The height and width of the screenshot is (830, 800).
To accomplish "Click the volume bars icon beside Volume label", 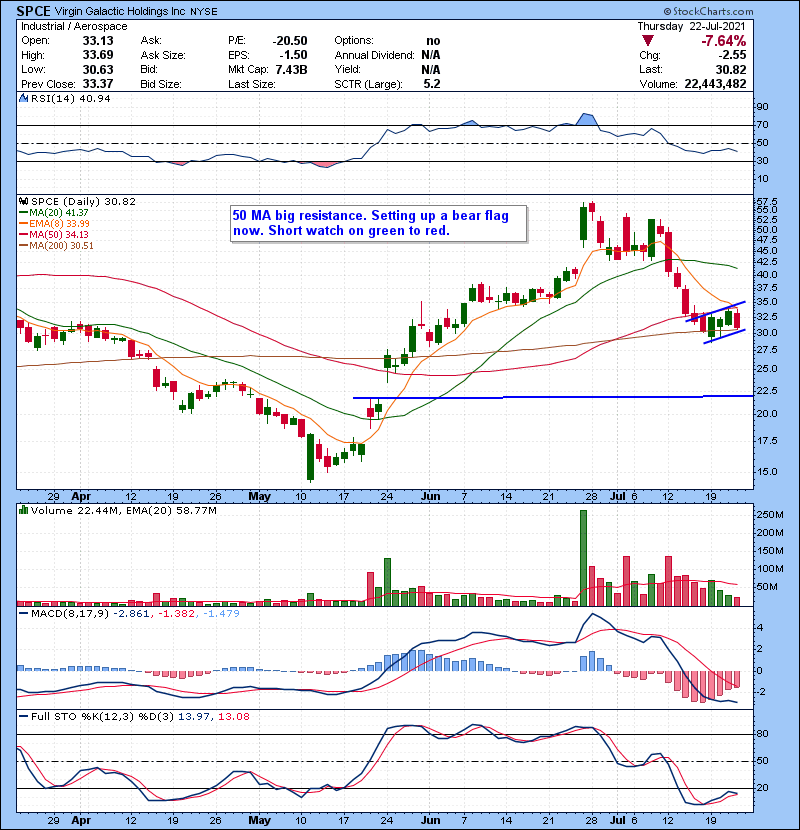I will (x=23, y=510).
